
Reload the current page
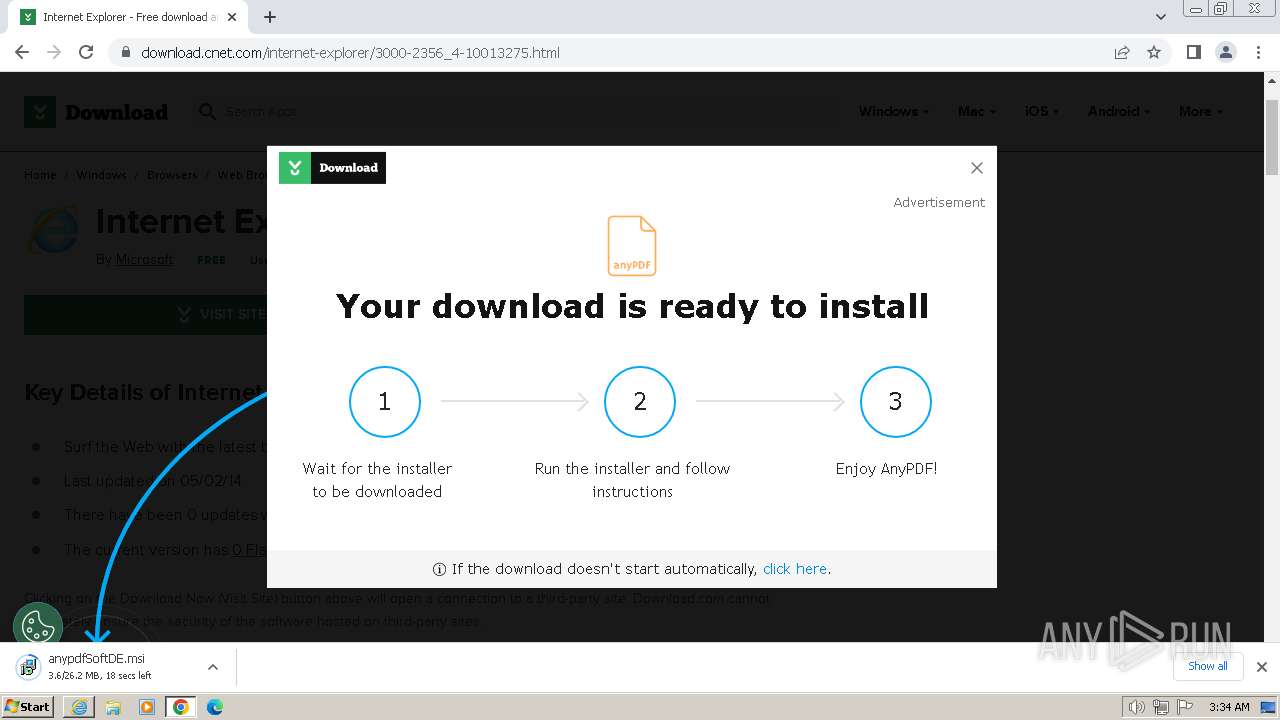86,52
